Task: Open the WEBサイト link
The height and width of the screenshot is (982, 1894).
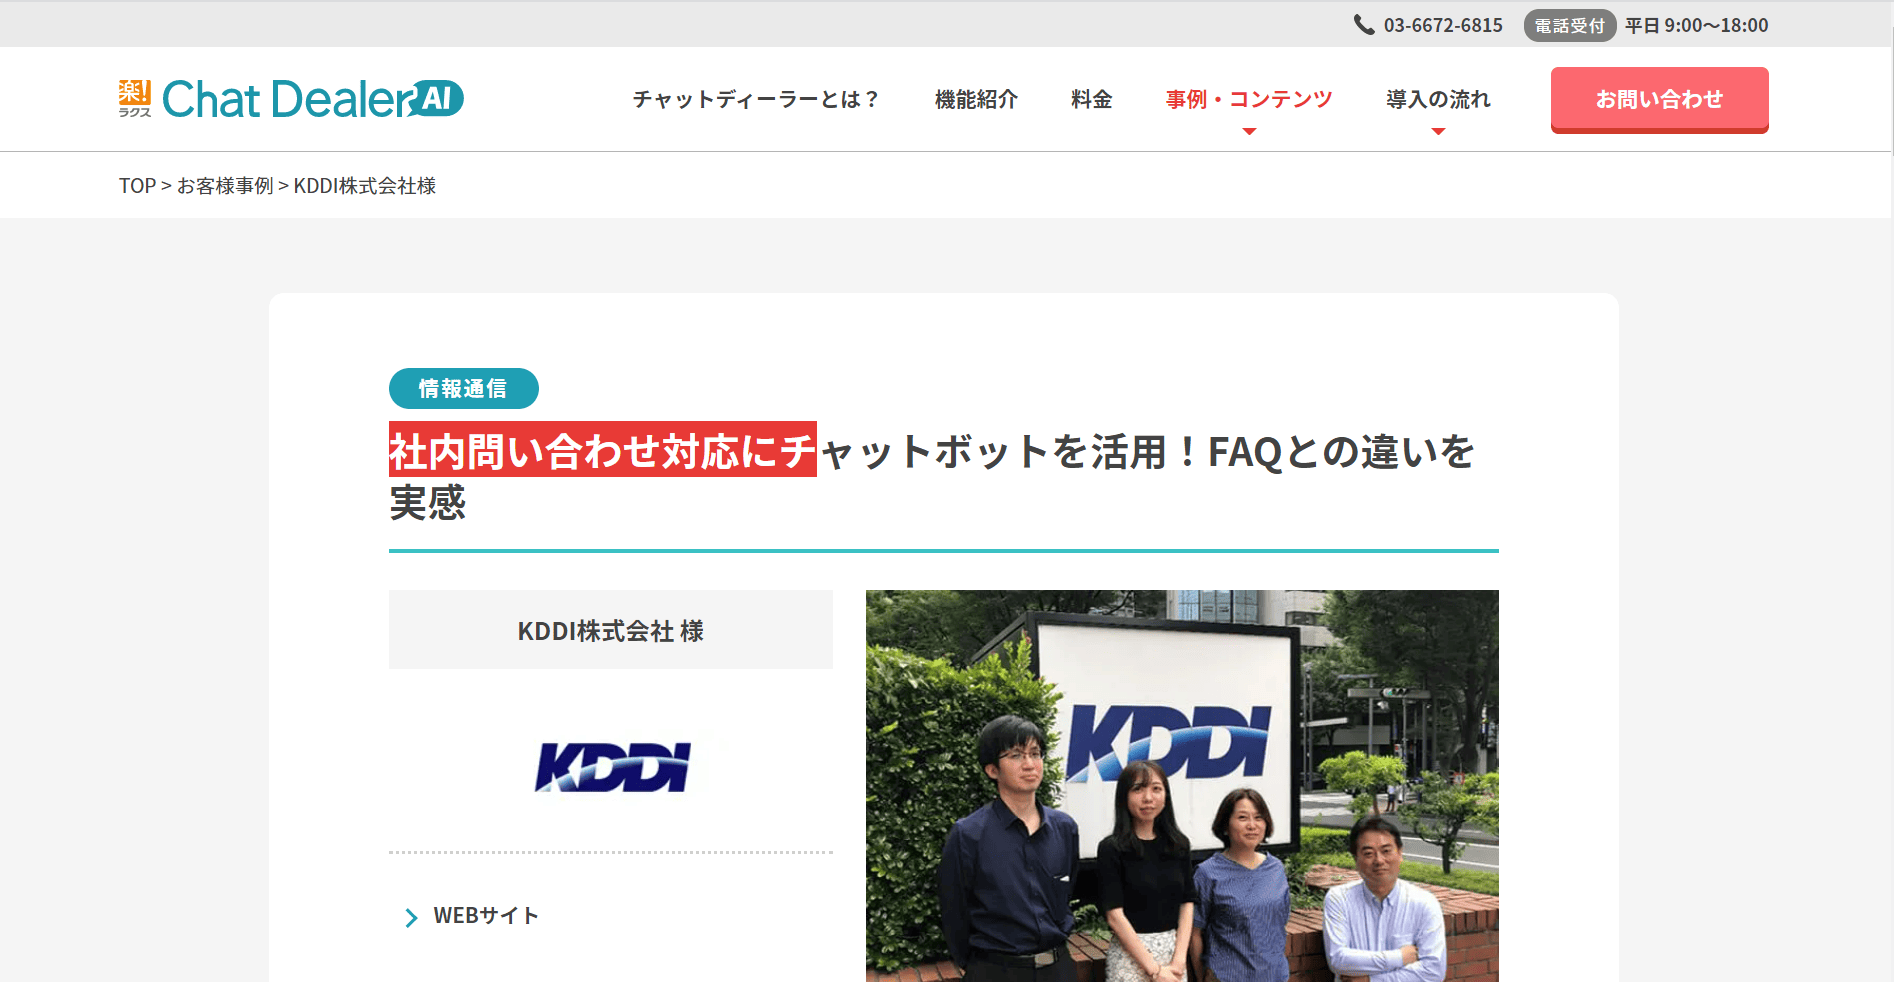Action: point(486,916)
